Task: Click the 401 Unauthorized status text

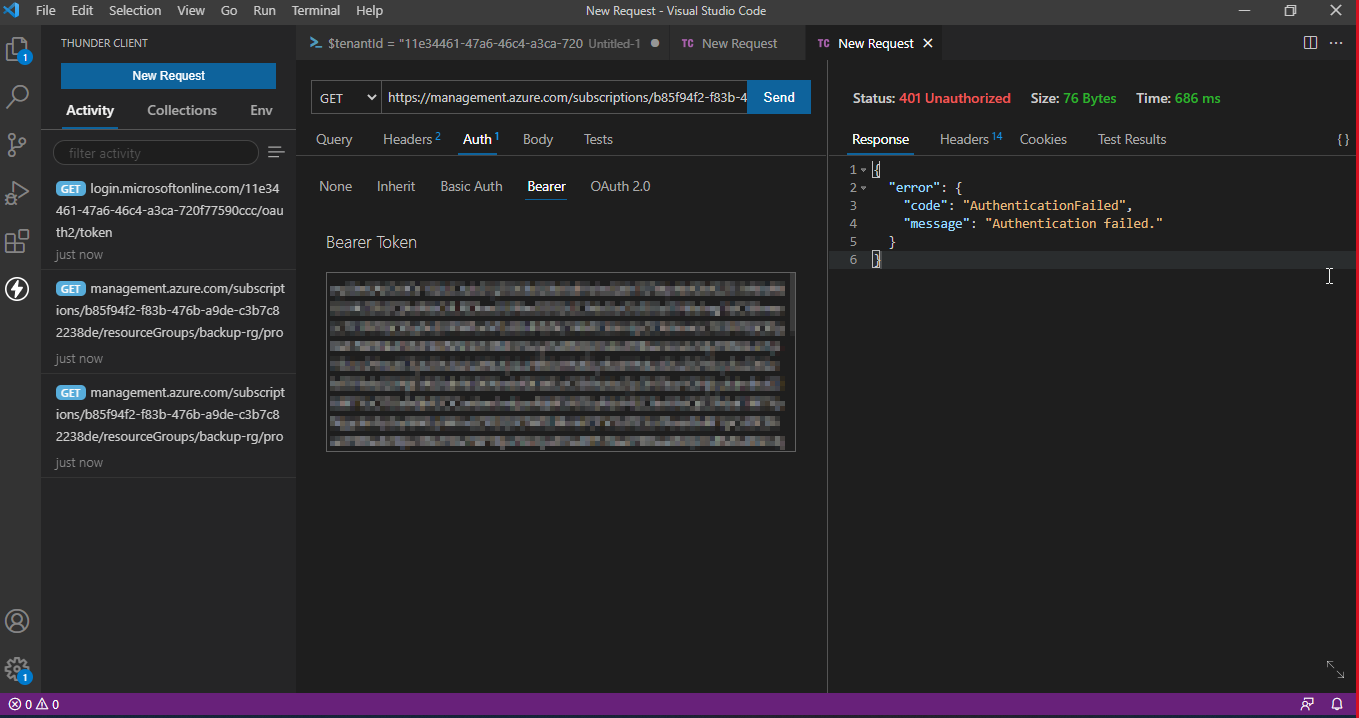Action: pos(955,98)
